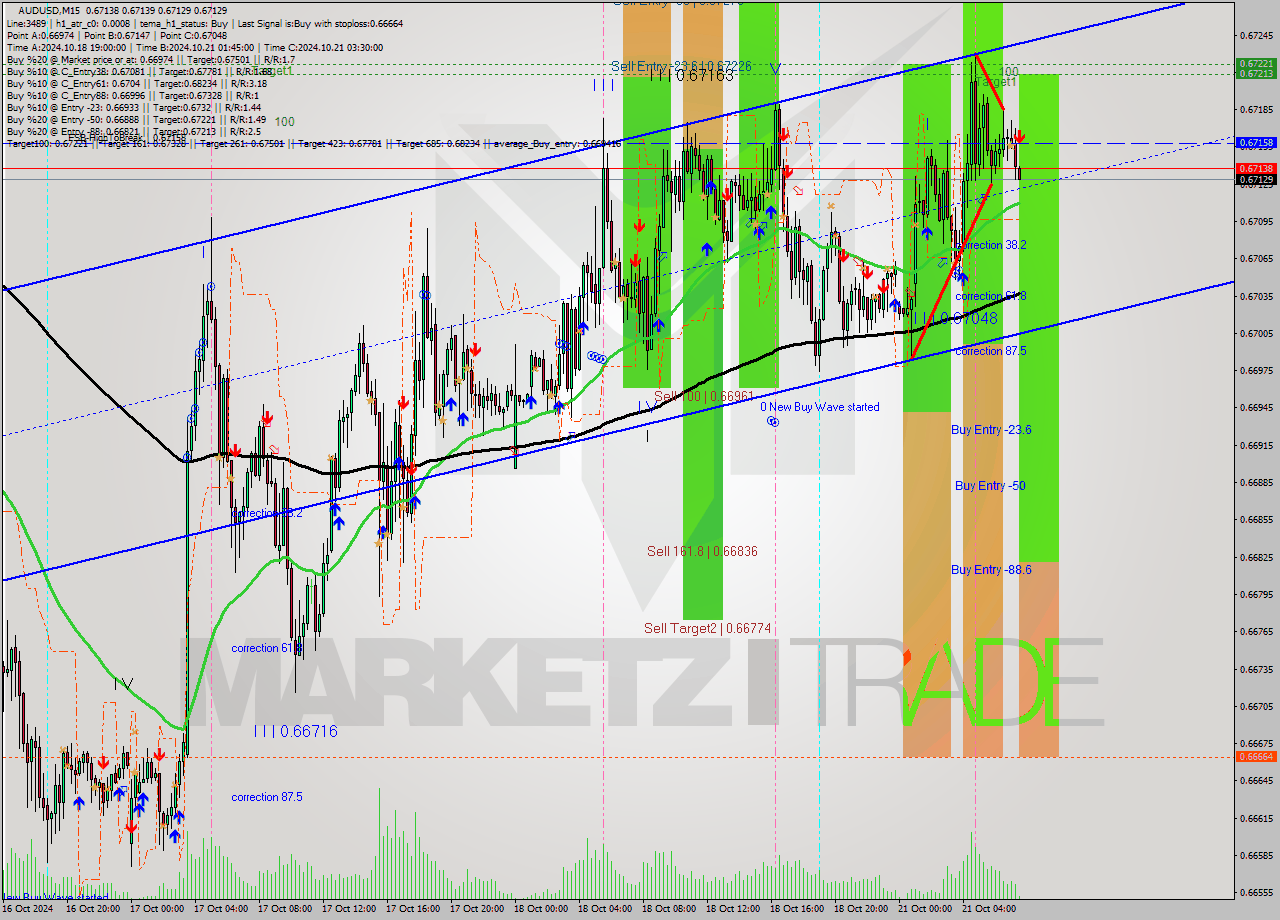The height and width of the screenshot is (920, 1280).
Task: Click the 'Sell 161.8 | 0.66836' label
Action: pos(701,551)
